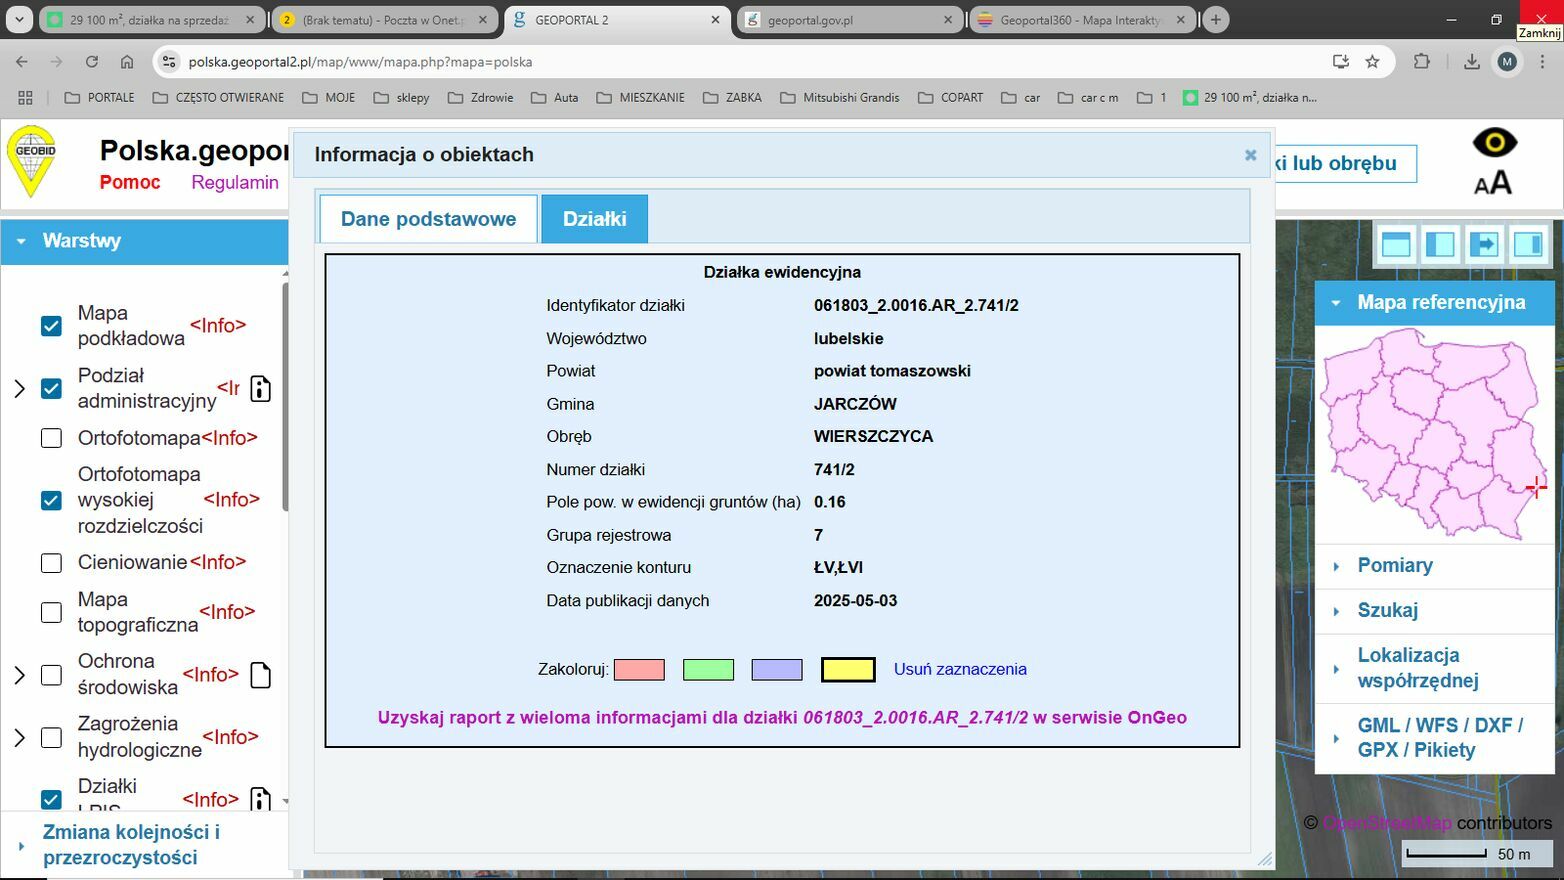The height and width of the screenshot is (880, 1564).
Task: Open browser home page
Action: click(127, 62)
